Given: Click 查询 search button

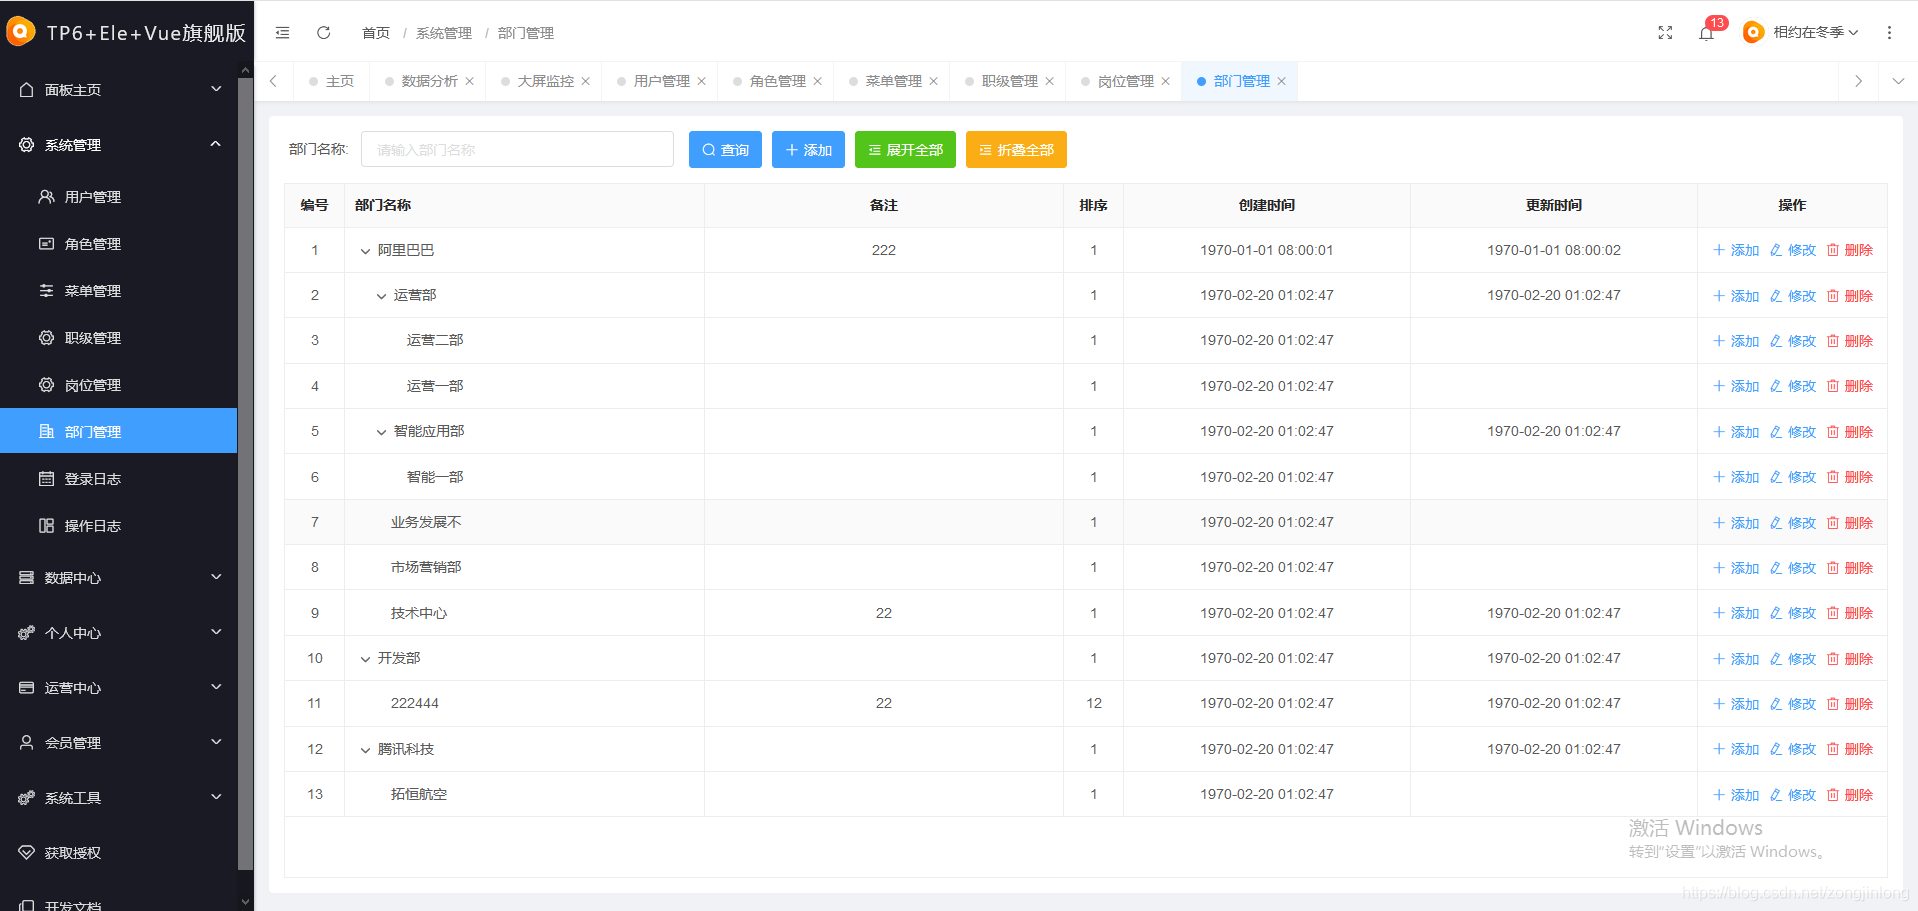Looking at the screenshot, I should click(x=725, y=150).
